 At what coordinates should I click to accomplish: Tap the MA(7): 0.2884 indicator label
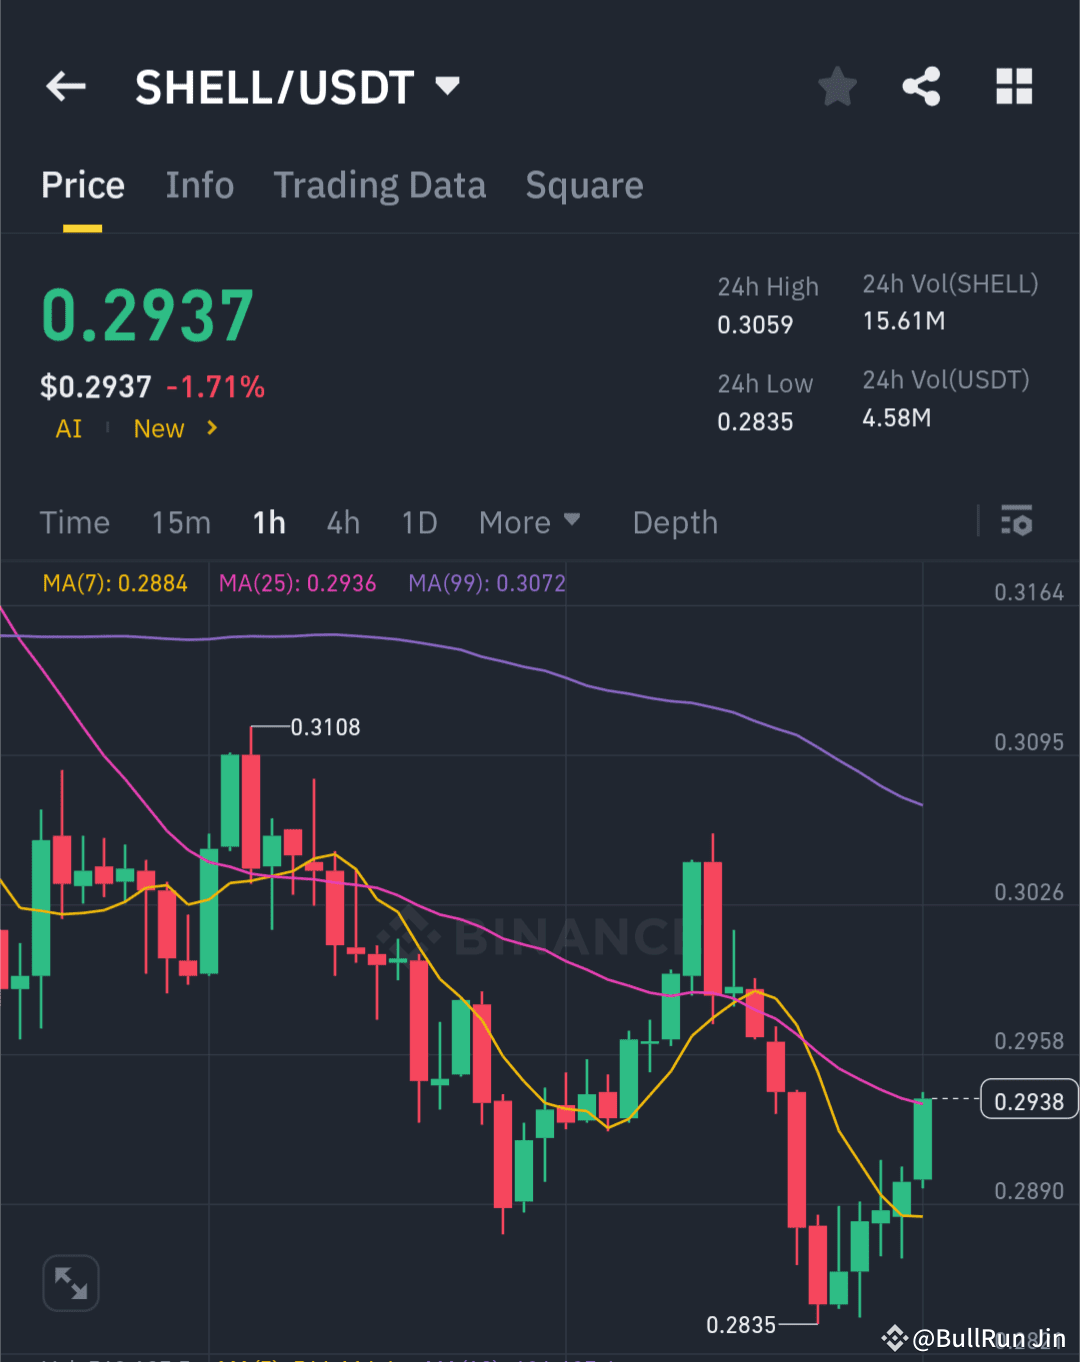115,583
